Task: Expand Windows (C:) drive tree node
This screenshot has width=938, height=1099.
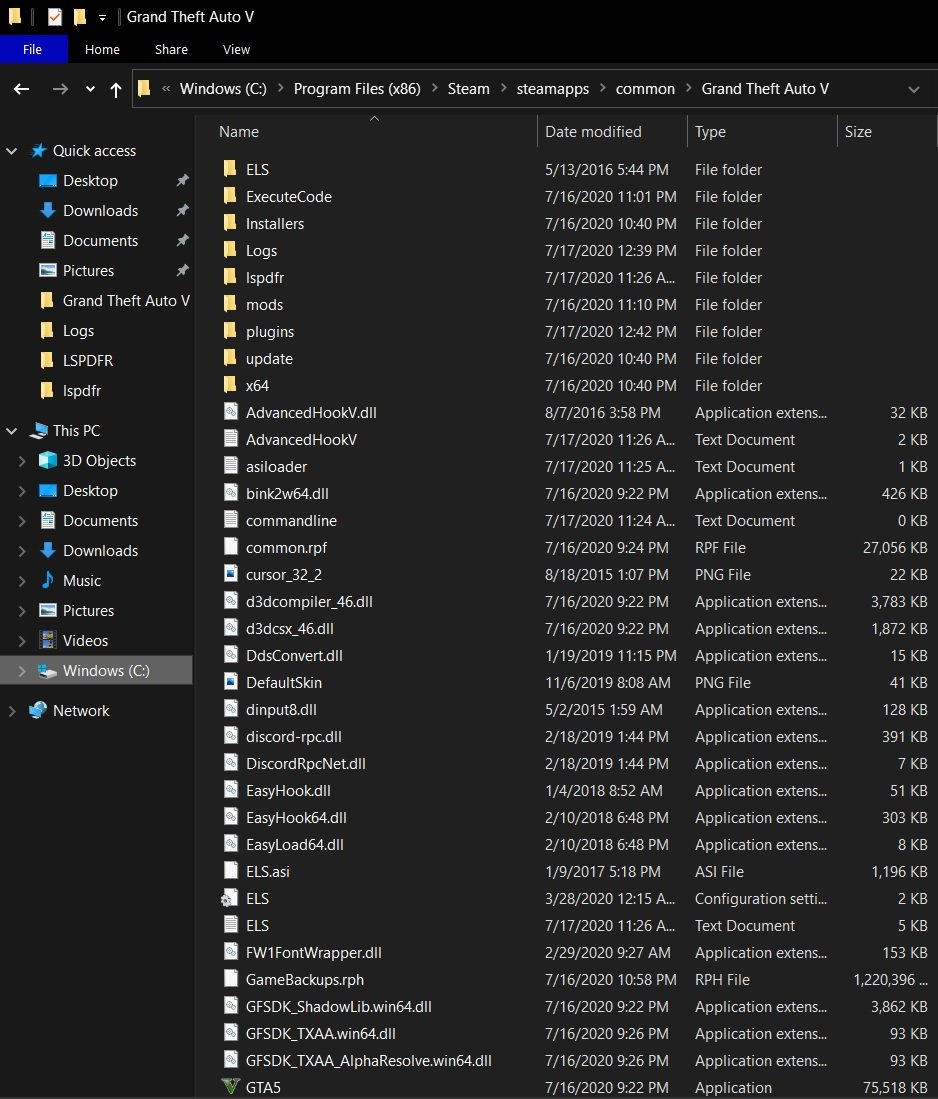Action: point(22,671)
